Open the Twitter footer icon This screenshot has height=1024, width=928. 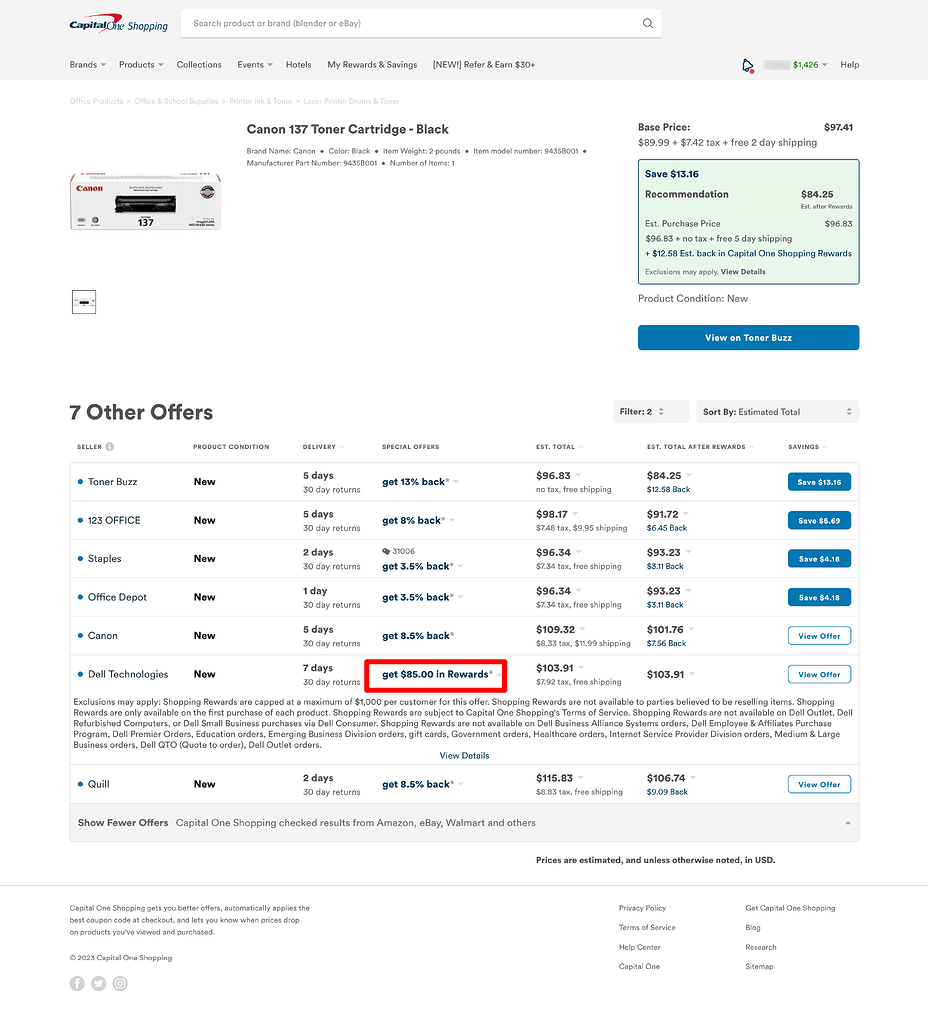tap(98, 983)
